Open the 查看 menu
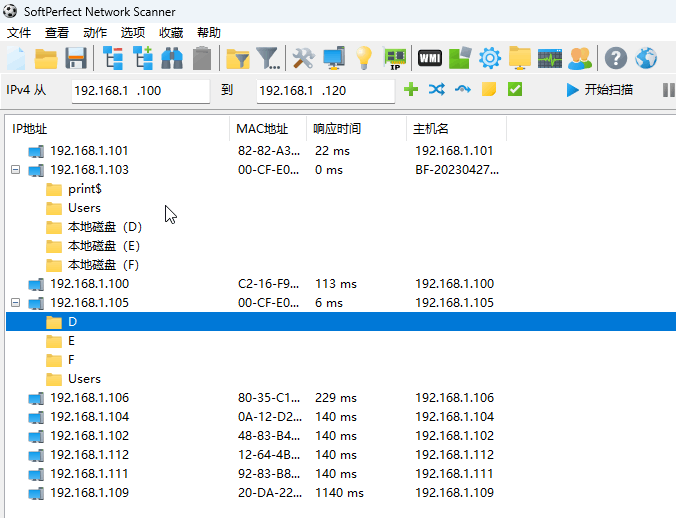Screen dimensions: 676x518 tap(57, 33)
